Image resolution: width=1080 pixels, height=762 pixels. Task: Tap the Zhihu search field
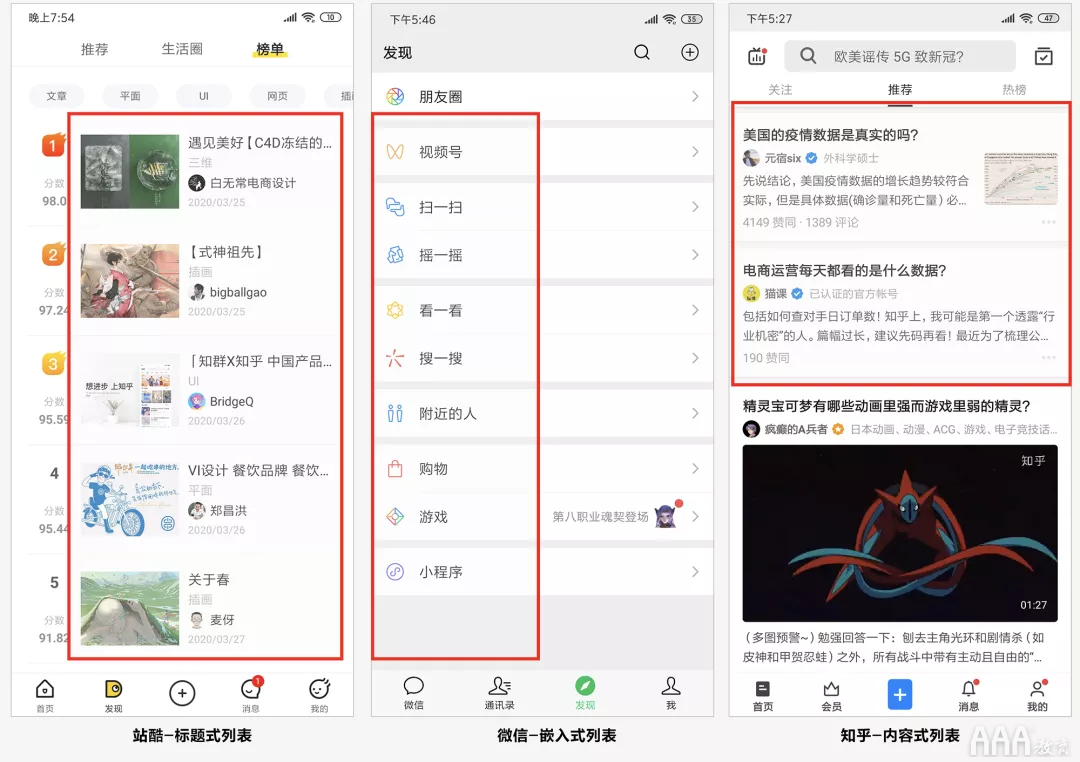(900, 56)
